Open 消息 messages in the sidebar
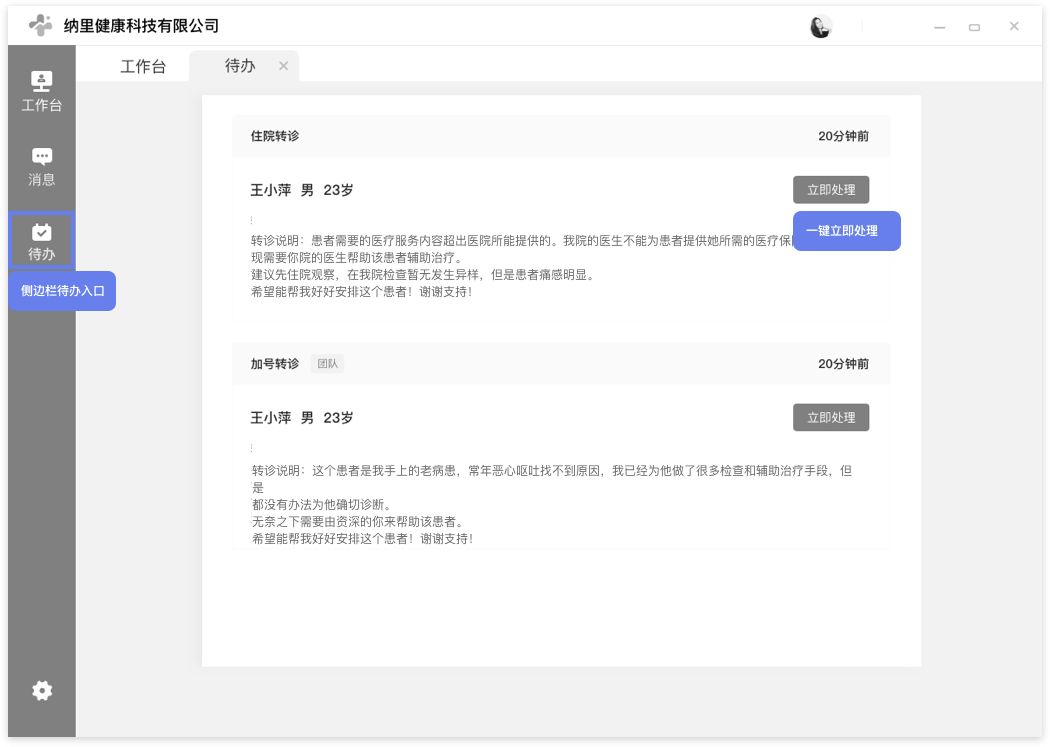This screenshot has height=747, width=1050. [x=41, y=166]
